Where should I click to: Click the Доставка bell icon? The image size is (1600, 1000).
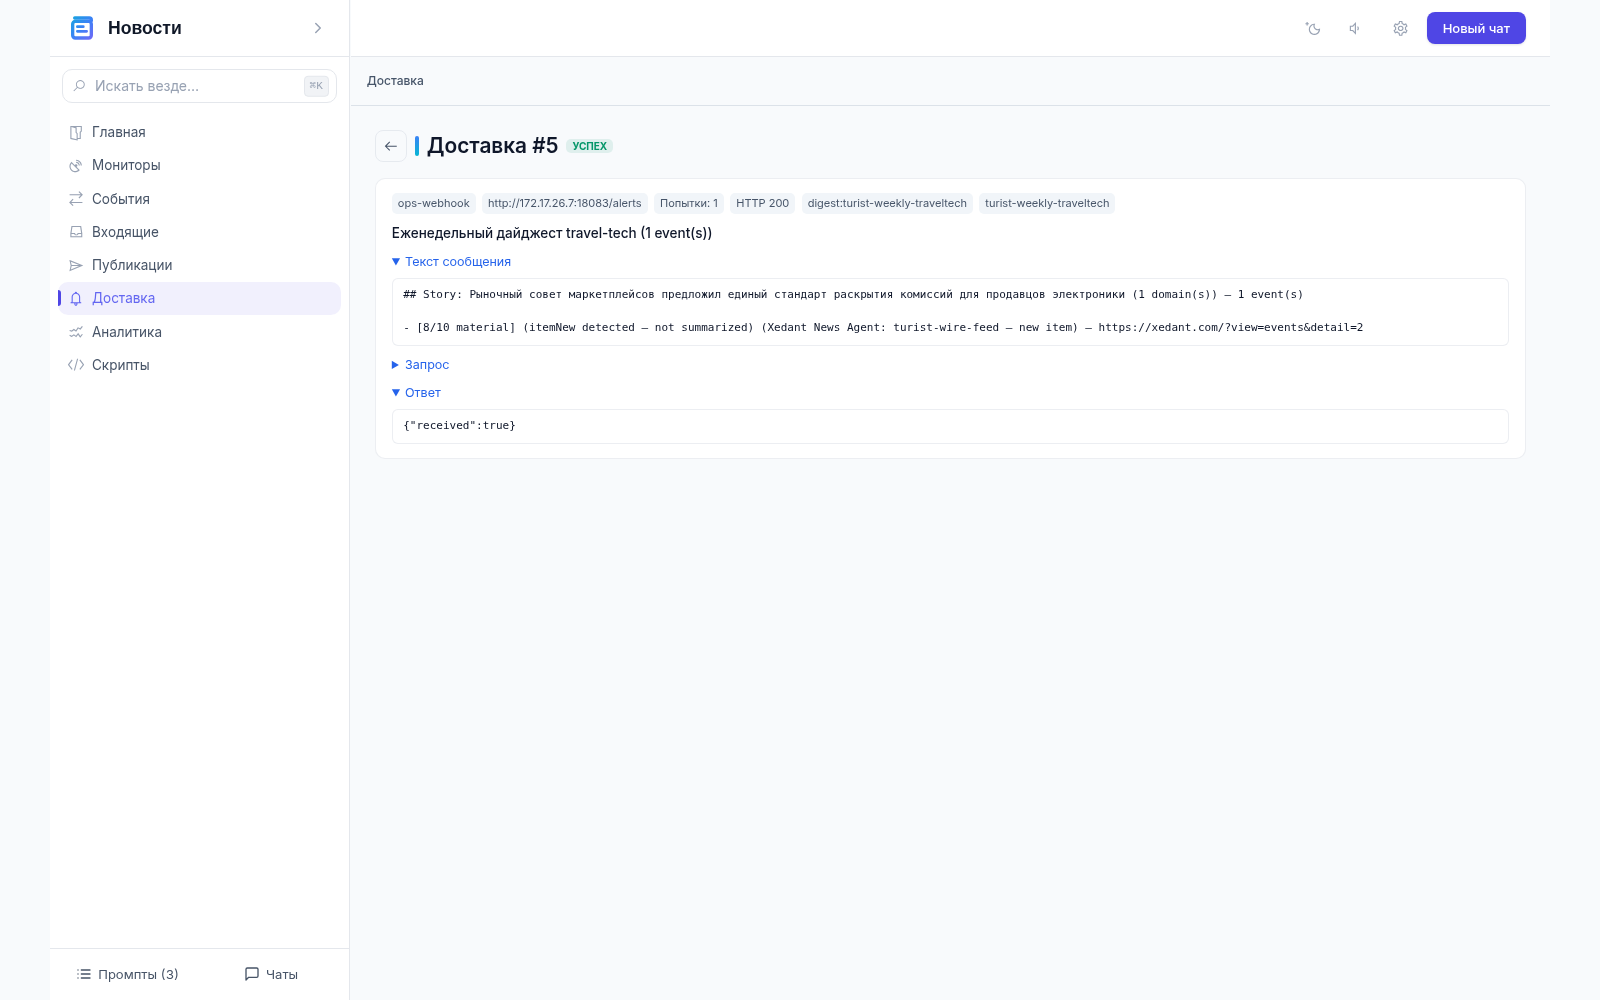click(76, 298)
